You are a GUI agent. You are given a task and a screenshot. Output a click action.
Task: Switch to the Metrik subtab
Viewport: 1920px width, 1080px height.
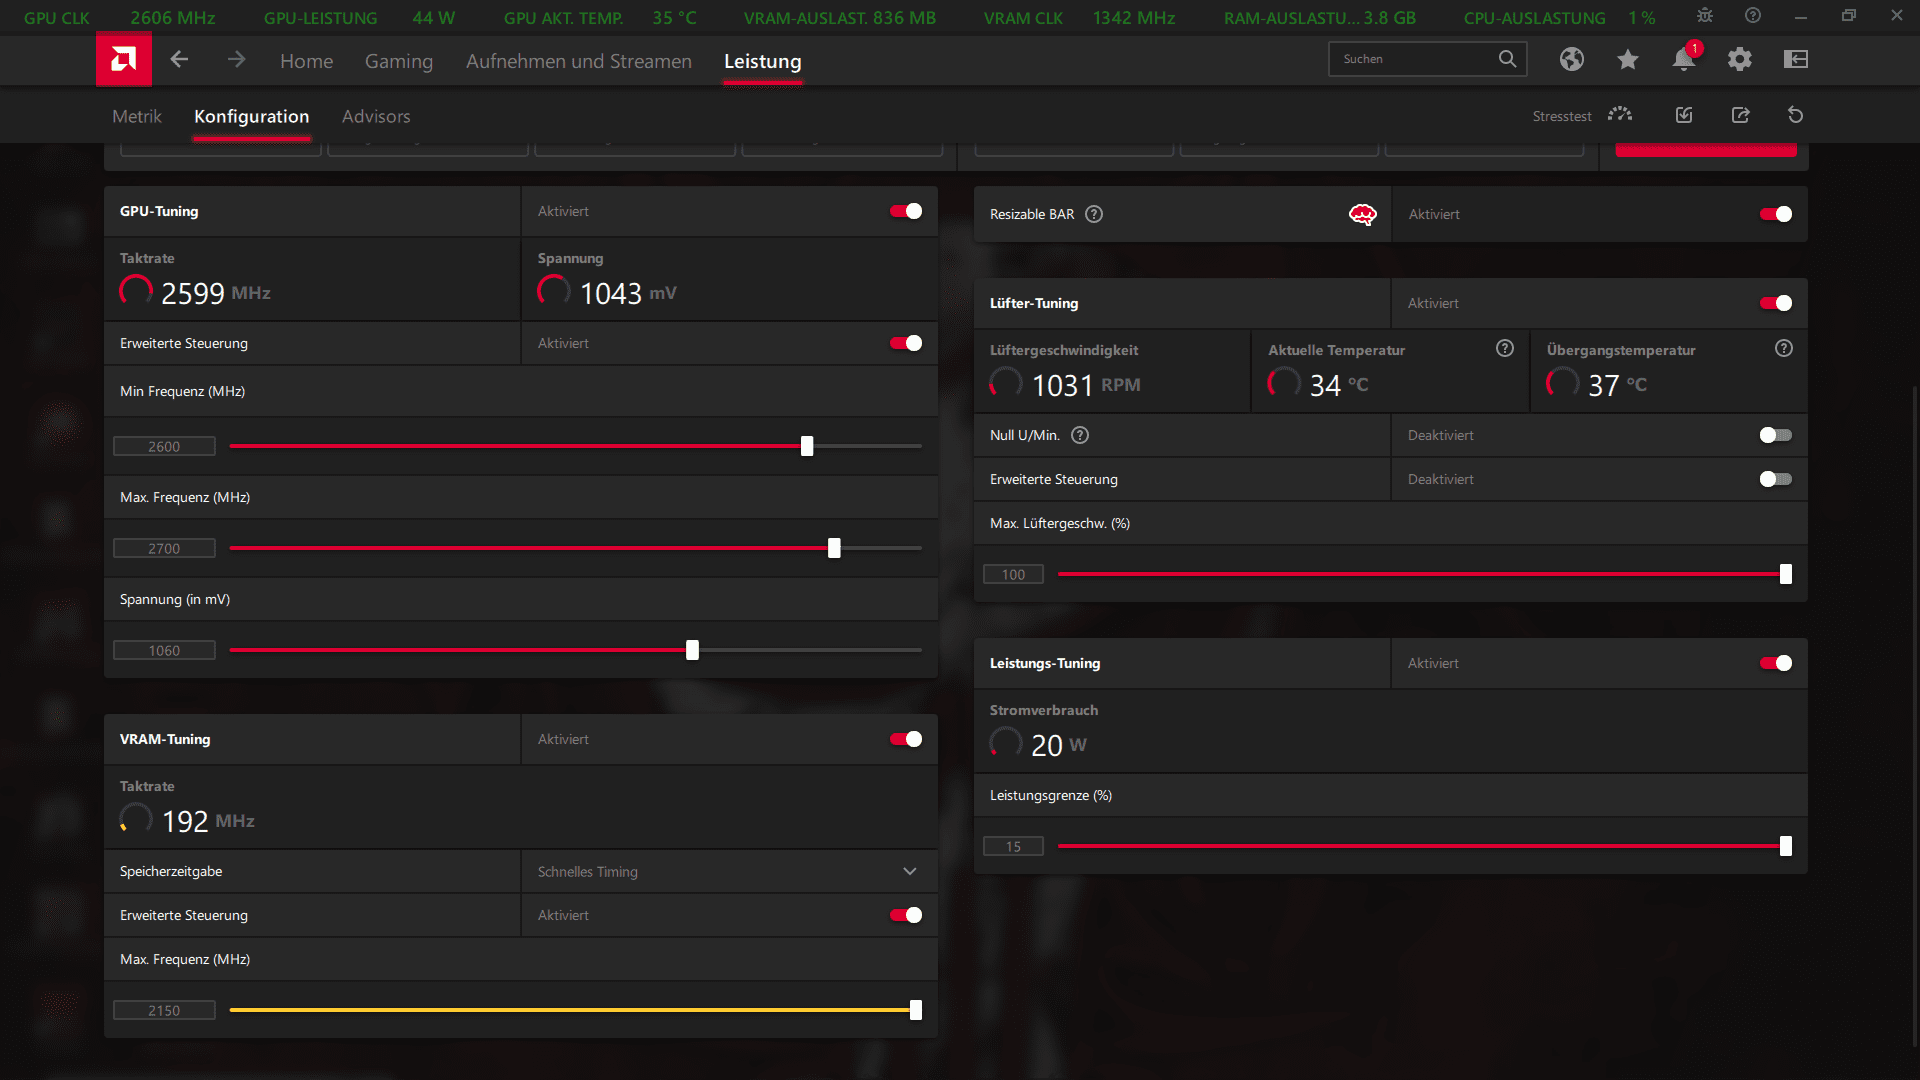pos(136,116)
